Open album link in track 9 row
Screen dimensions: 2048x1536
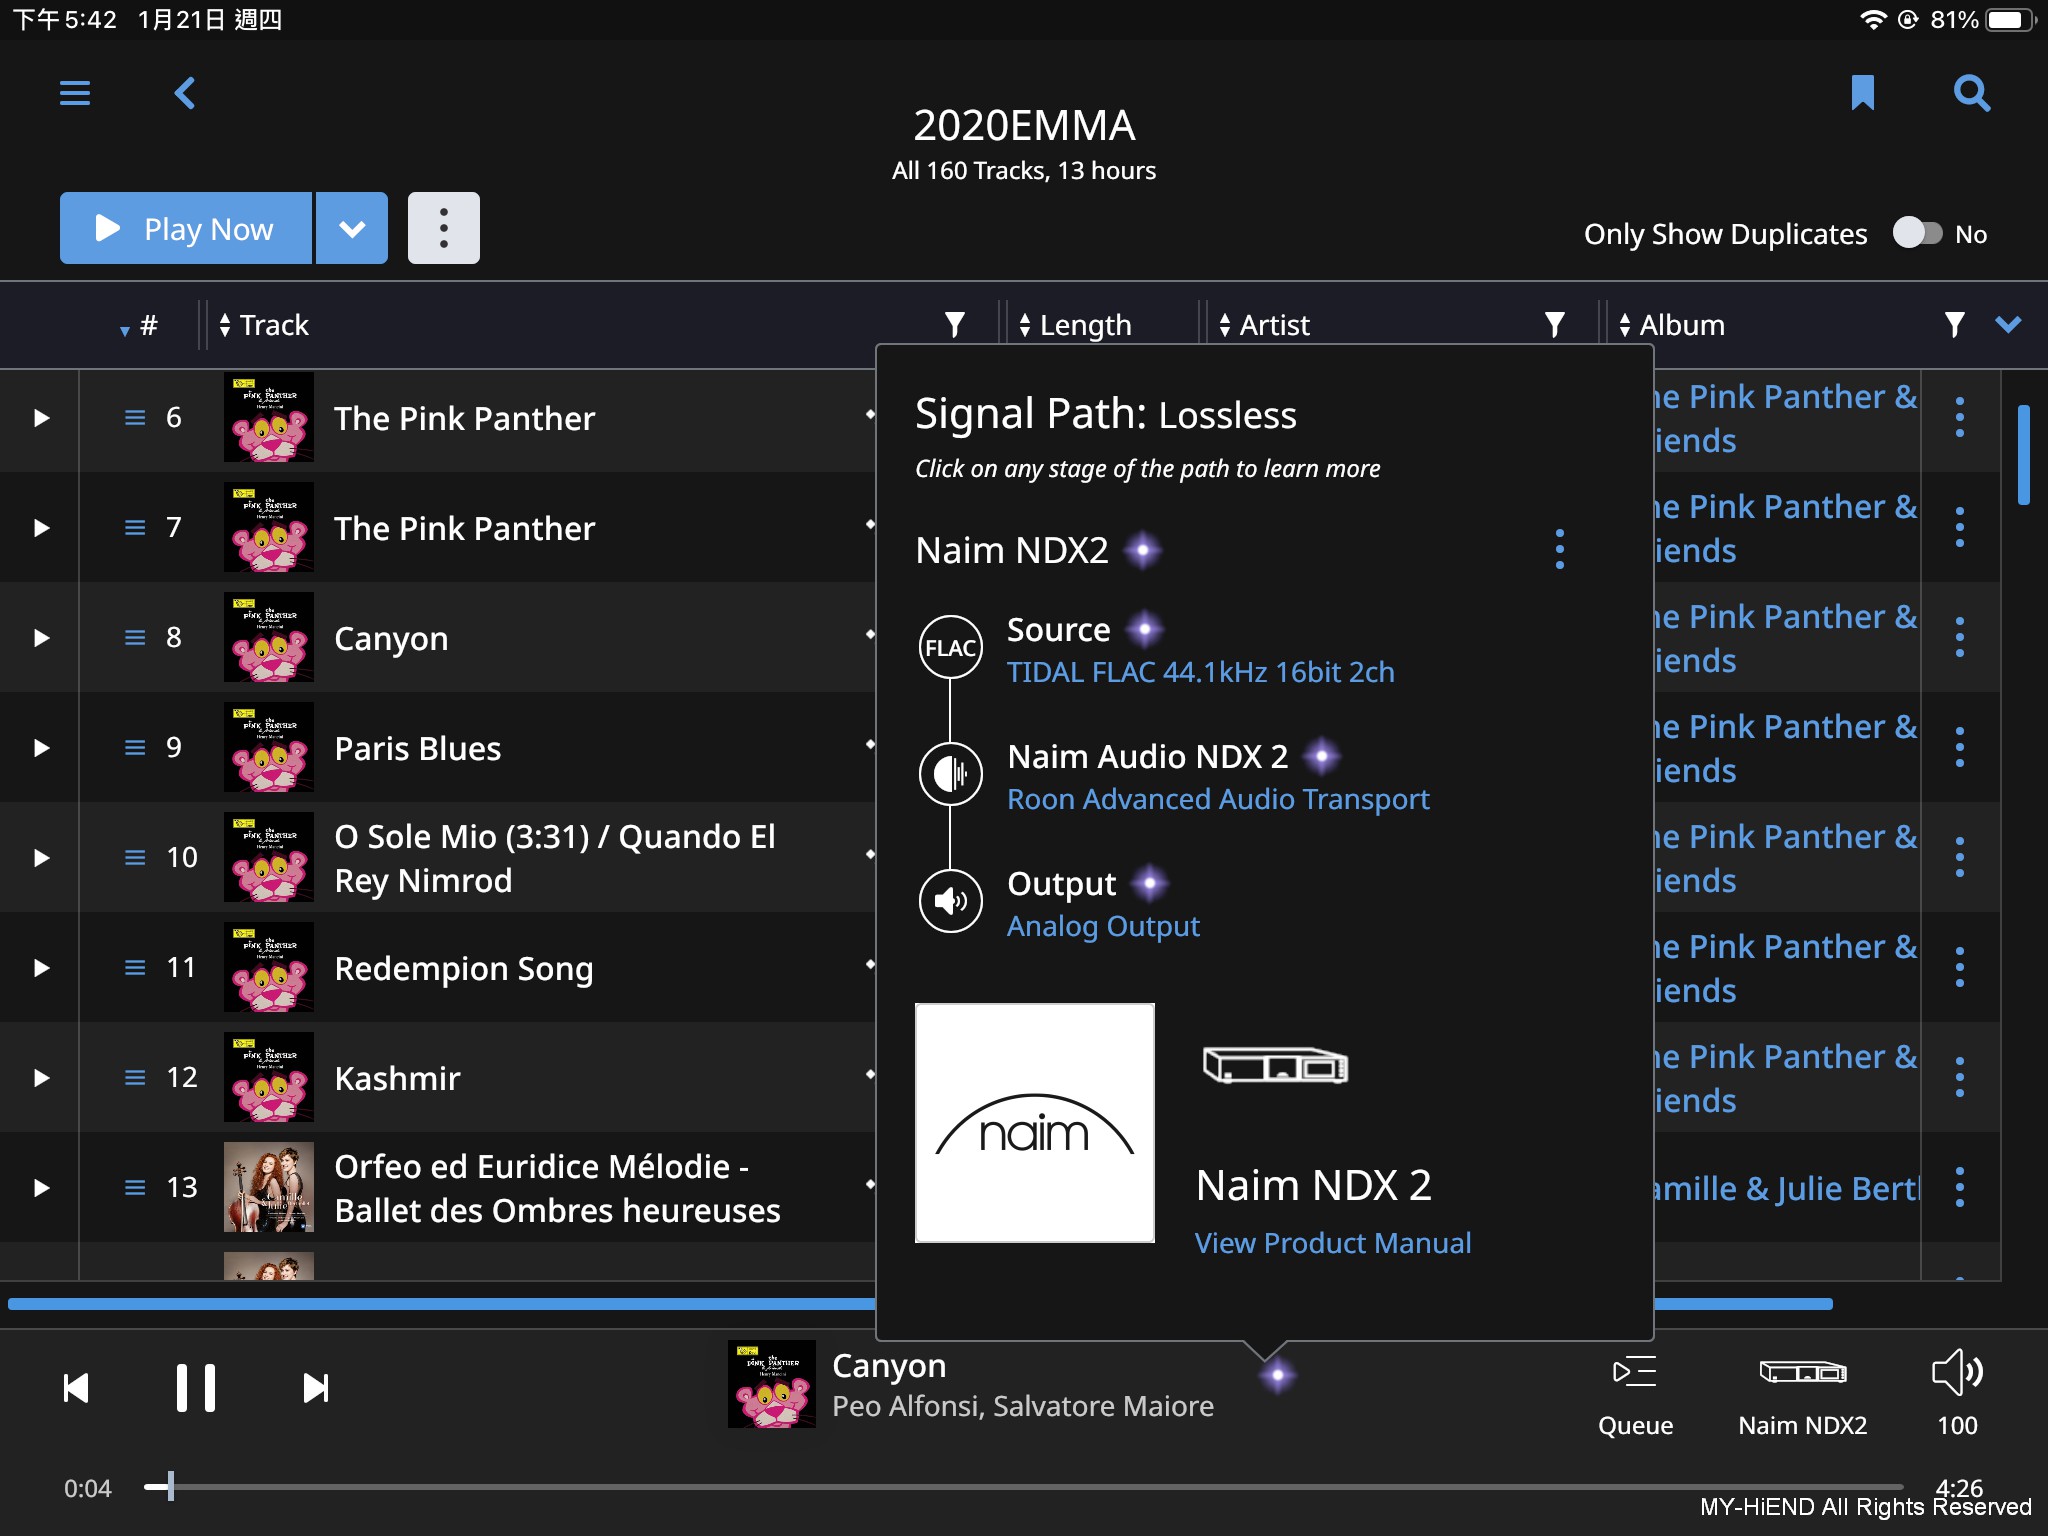pyautogui.click(x=1786, y=748)
